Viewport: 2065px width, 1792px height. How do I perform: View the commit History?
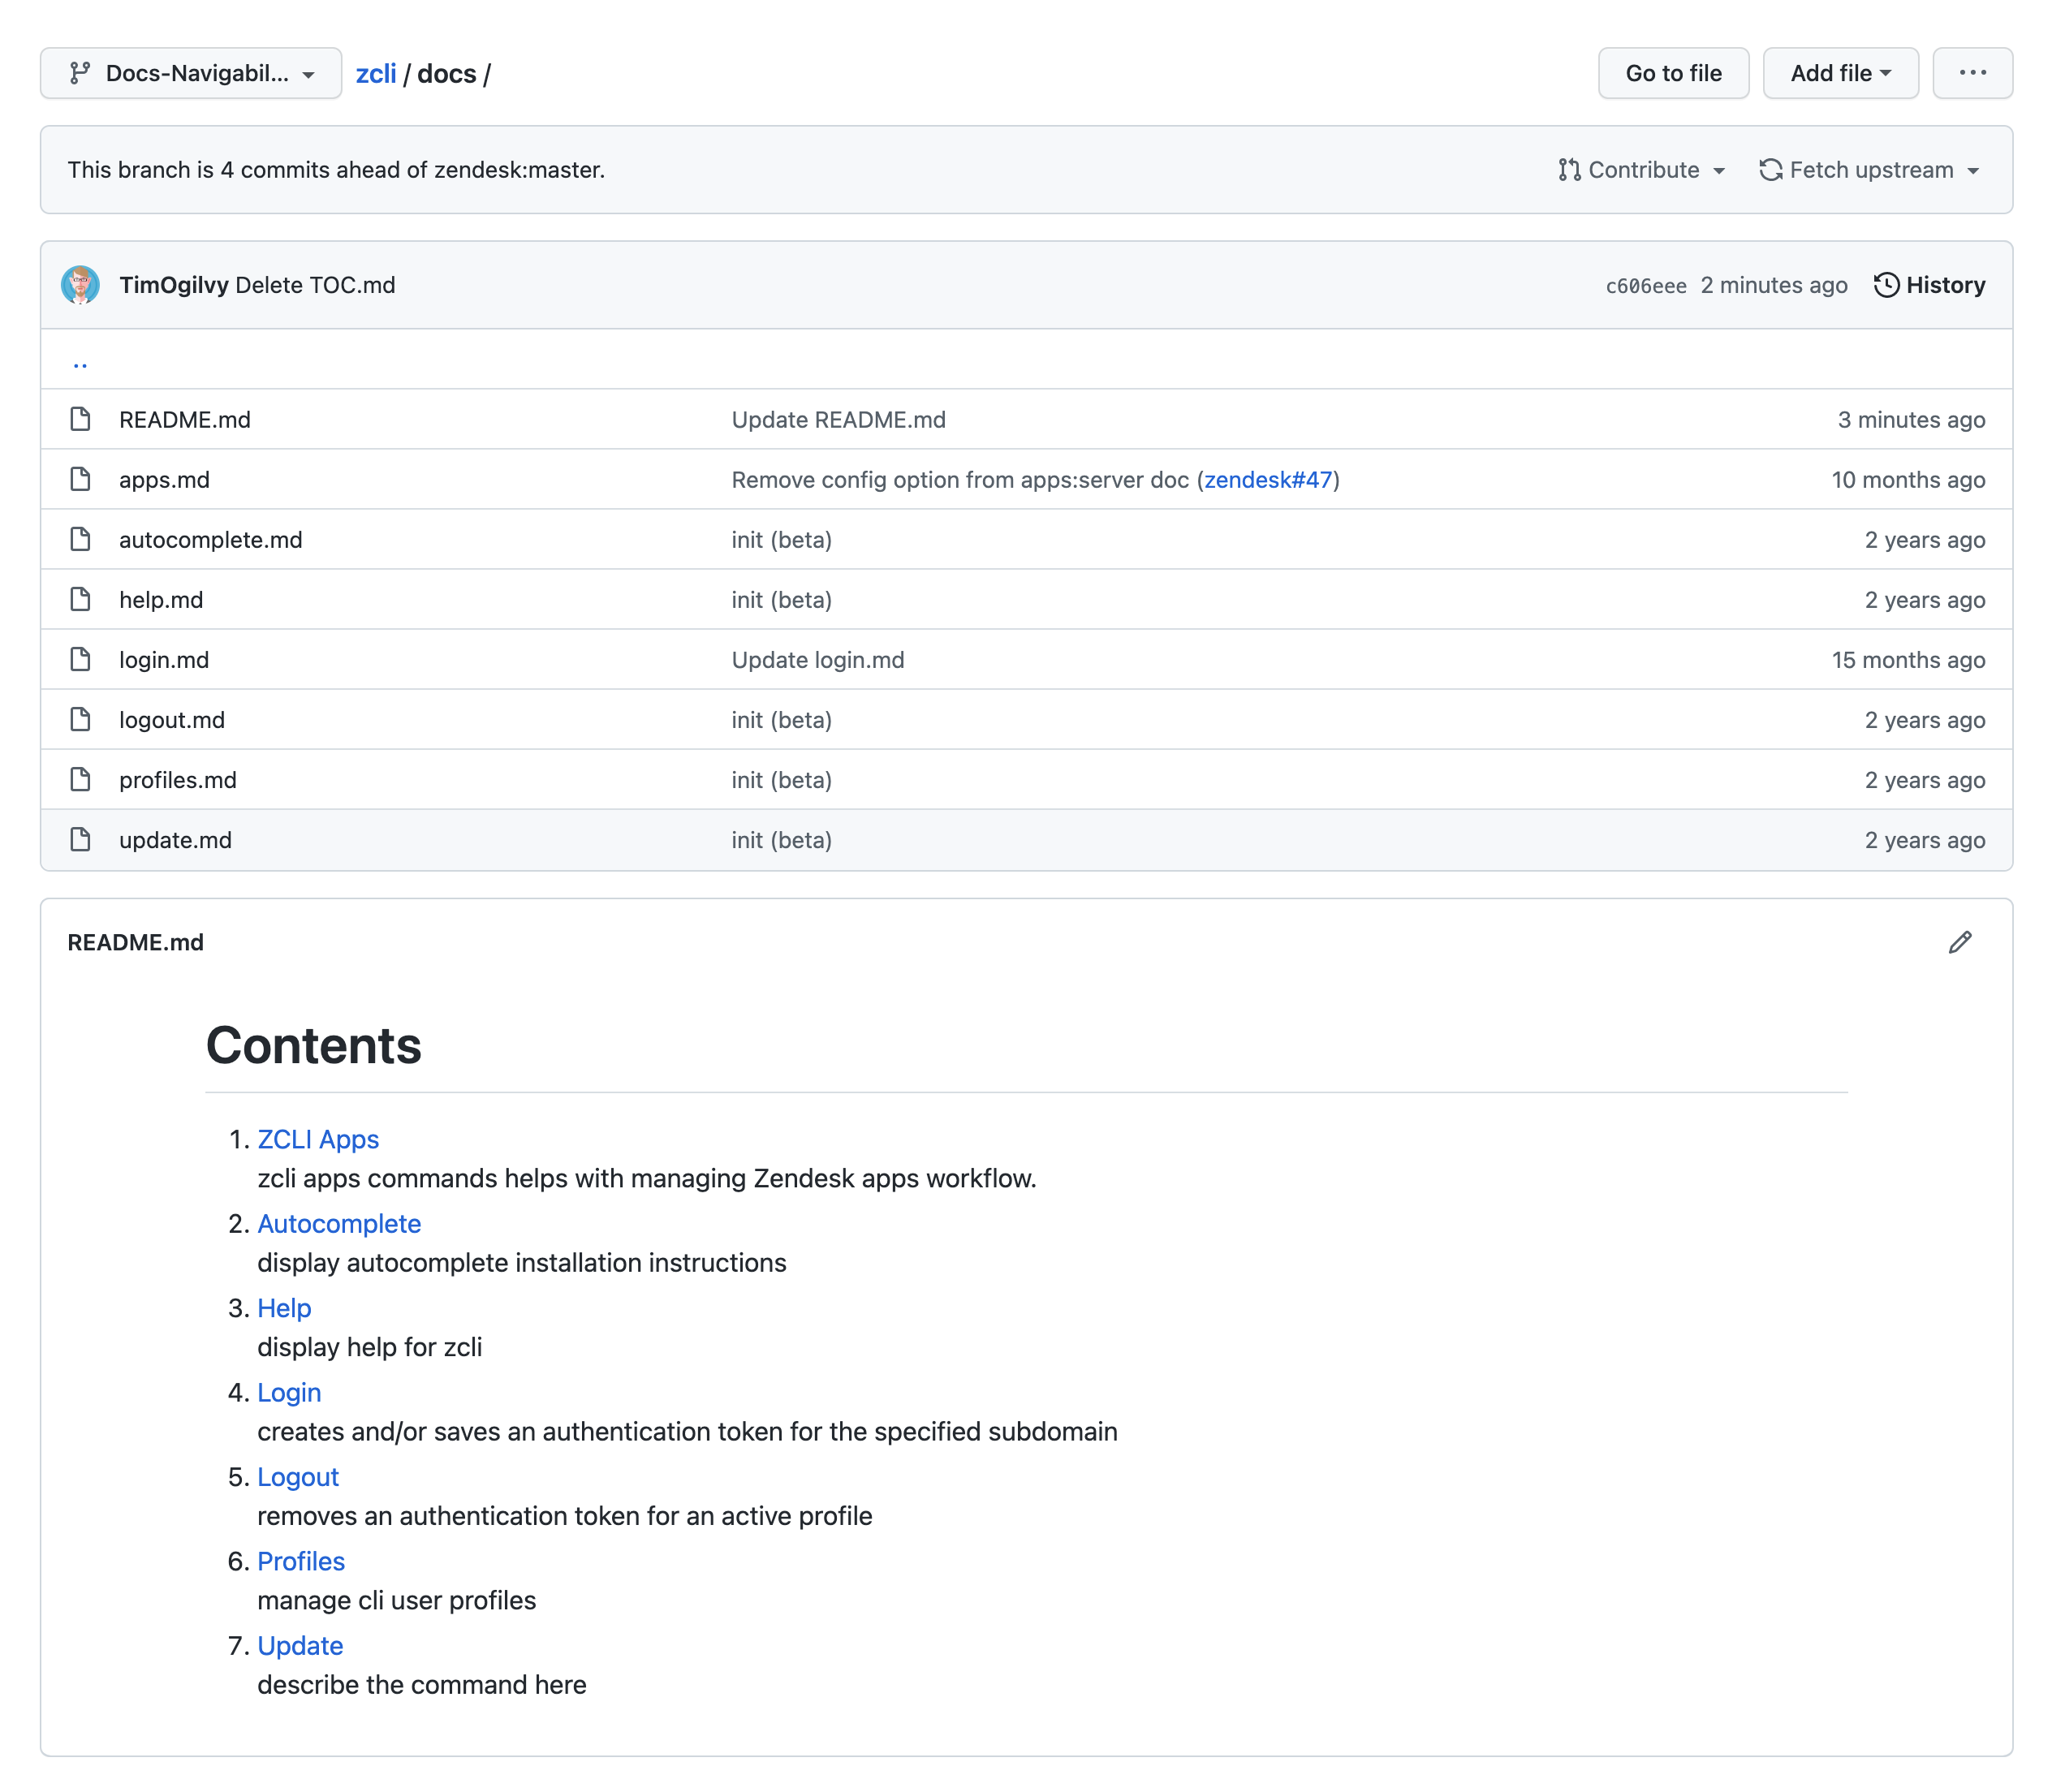coord(1929,285)
